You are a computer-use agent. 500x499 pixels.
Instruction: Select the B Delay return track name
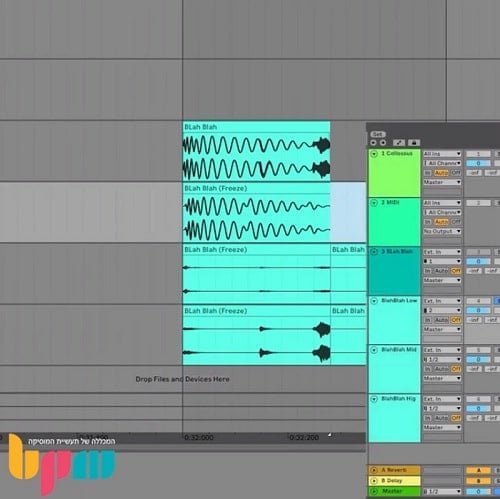(392, 480)
